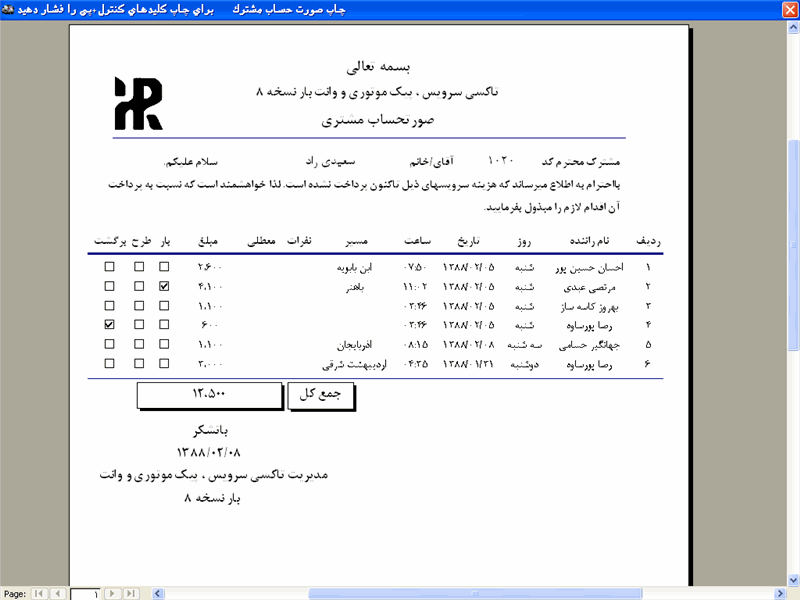Toggle the طرح checkbox for مرتضی عبدی

[139, 286]
